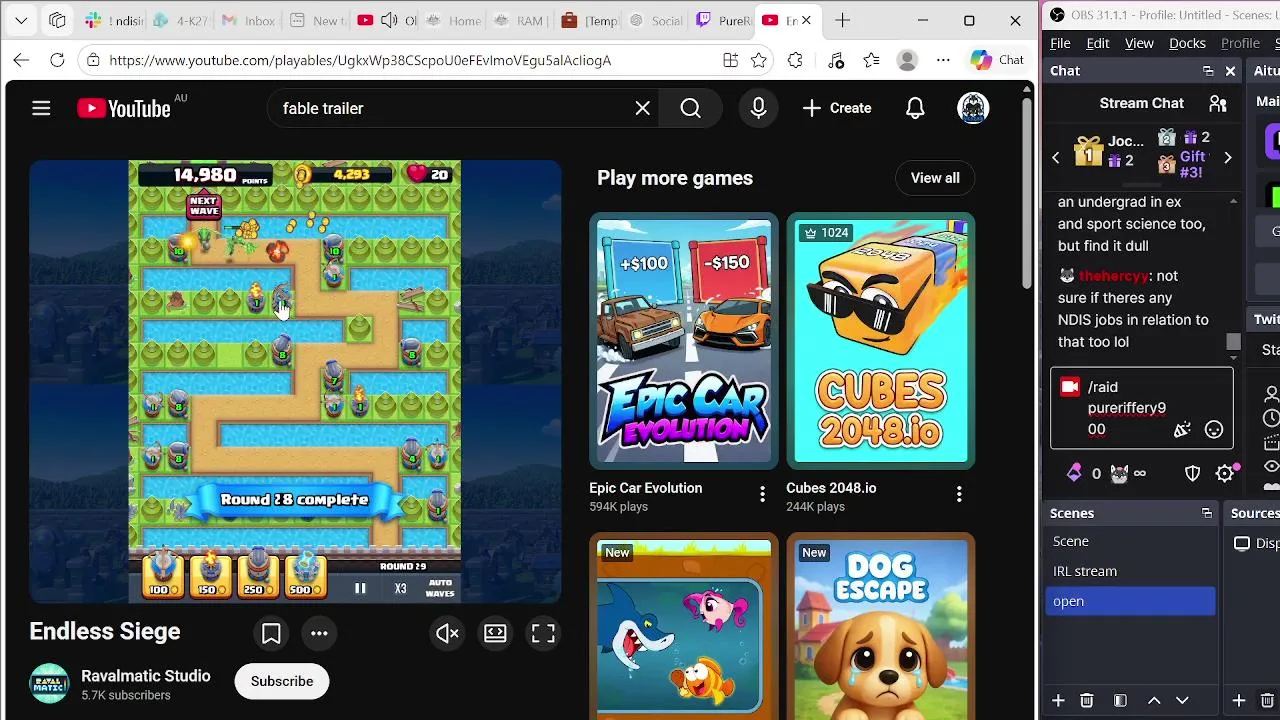
Task: Save Endless Siege with bookmark icon
Action: tap(271, 633)
